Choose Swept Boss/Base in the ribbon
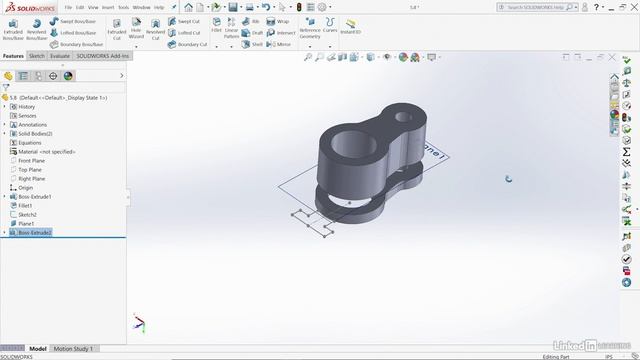 coord(73,21)
